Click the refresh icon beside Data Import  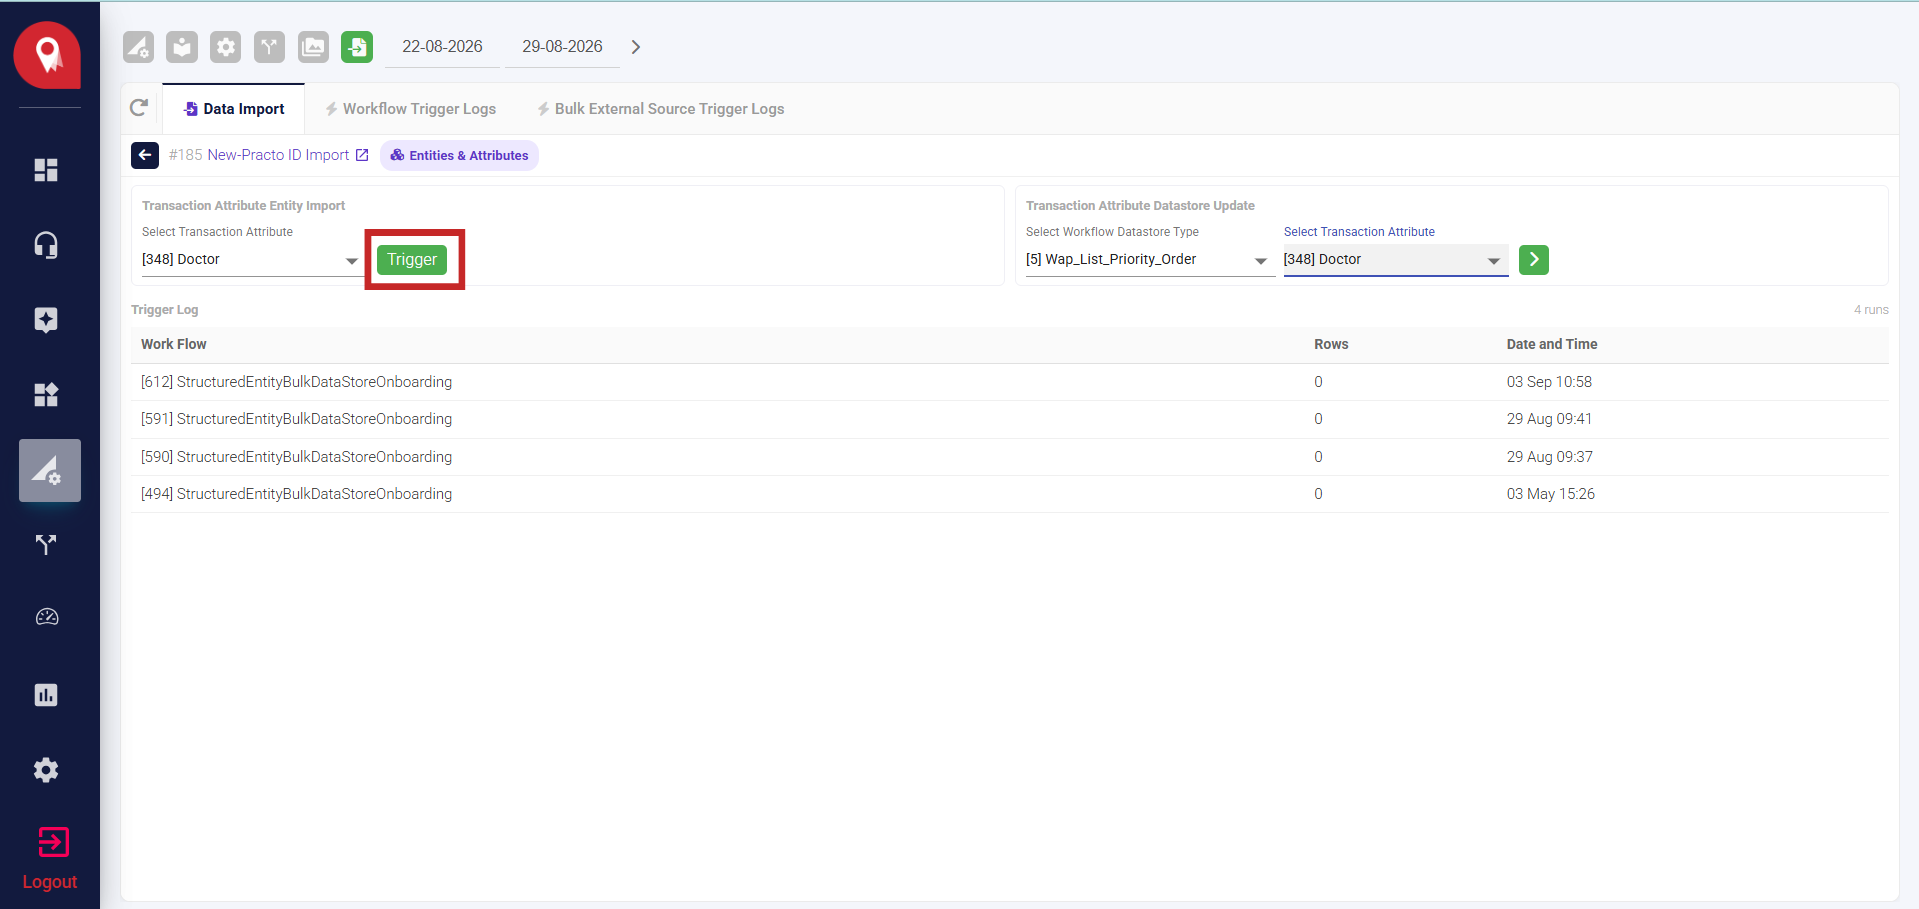click(x=139, y=107)
